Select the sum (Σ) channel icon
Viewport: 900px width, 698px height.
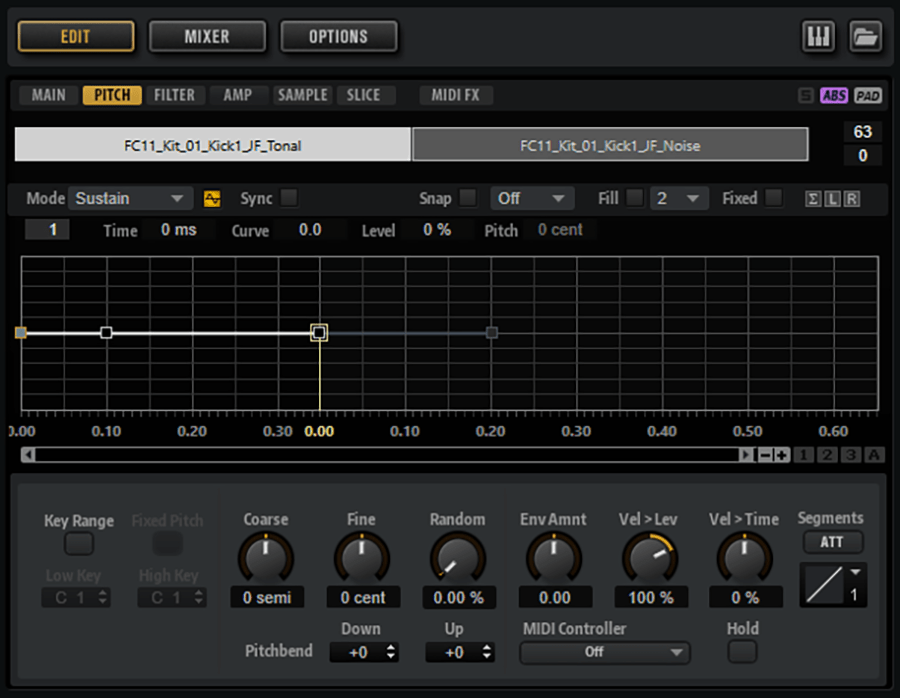coord(815,198)
